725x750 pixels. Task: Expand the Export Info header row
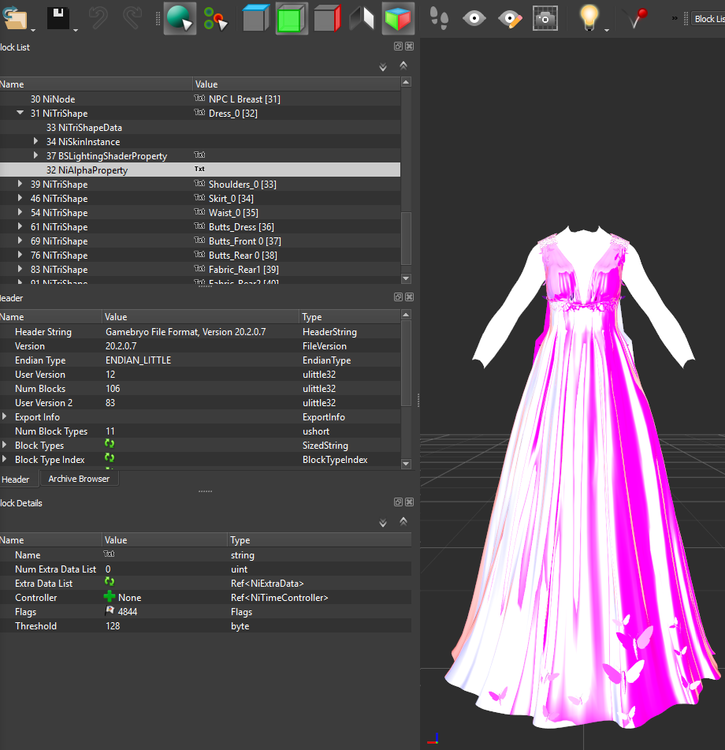[4, 417]
